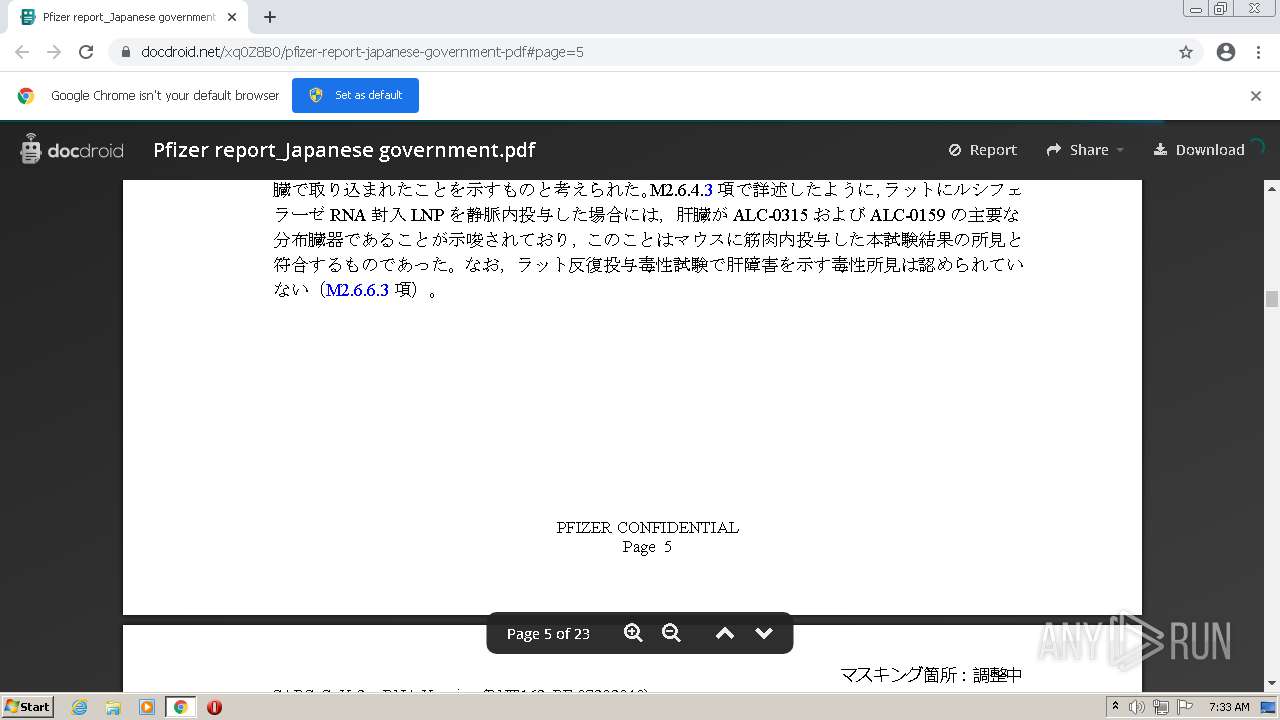This screenshot has height=720, width=1280.
Task: Select the Pfizer report tab
Action: coord(128,17)
